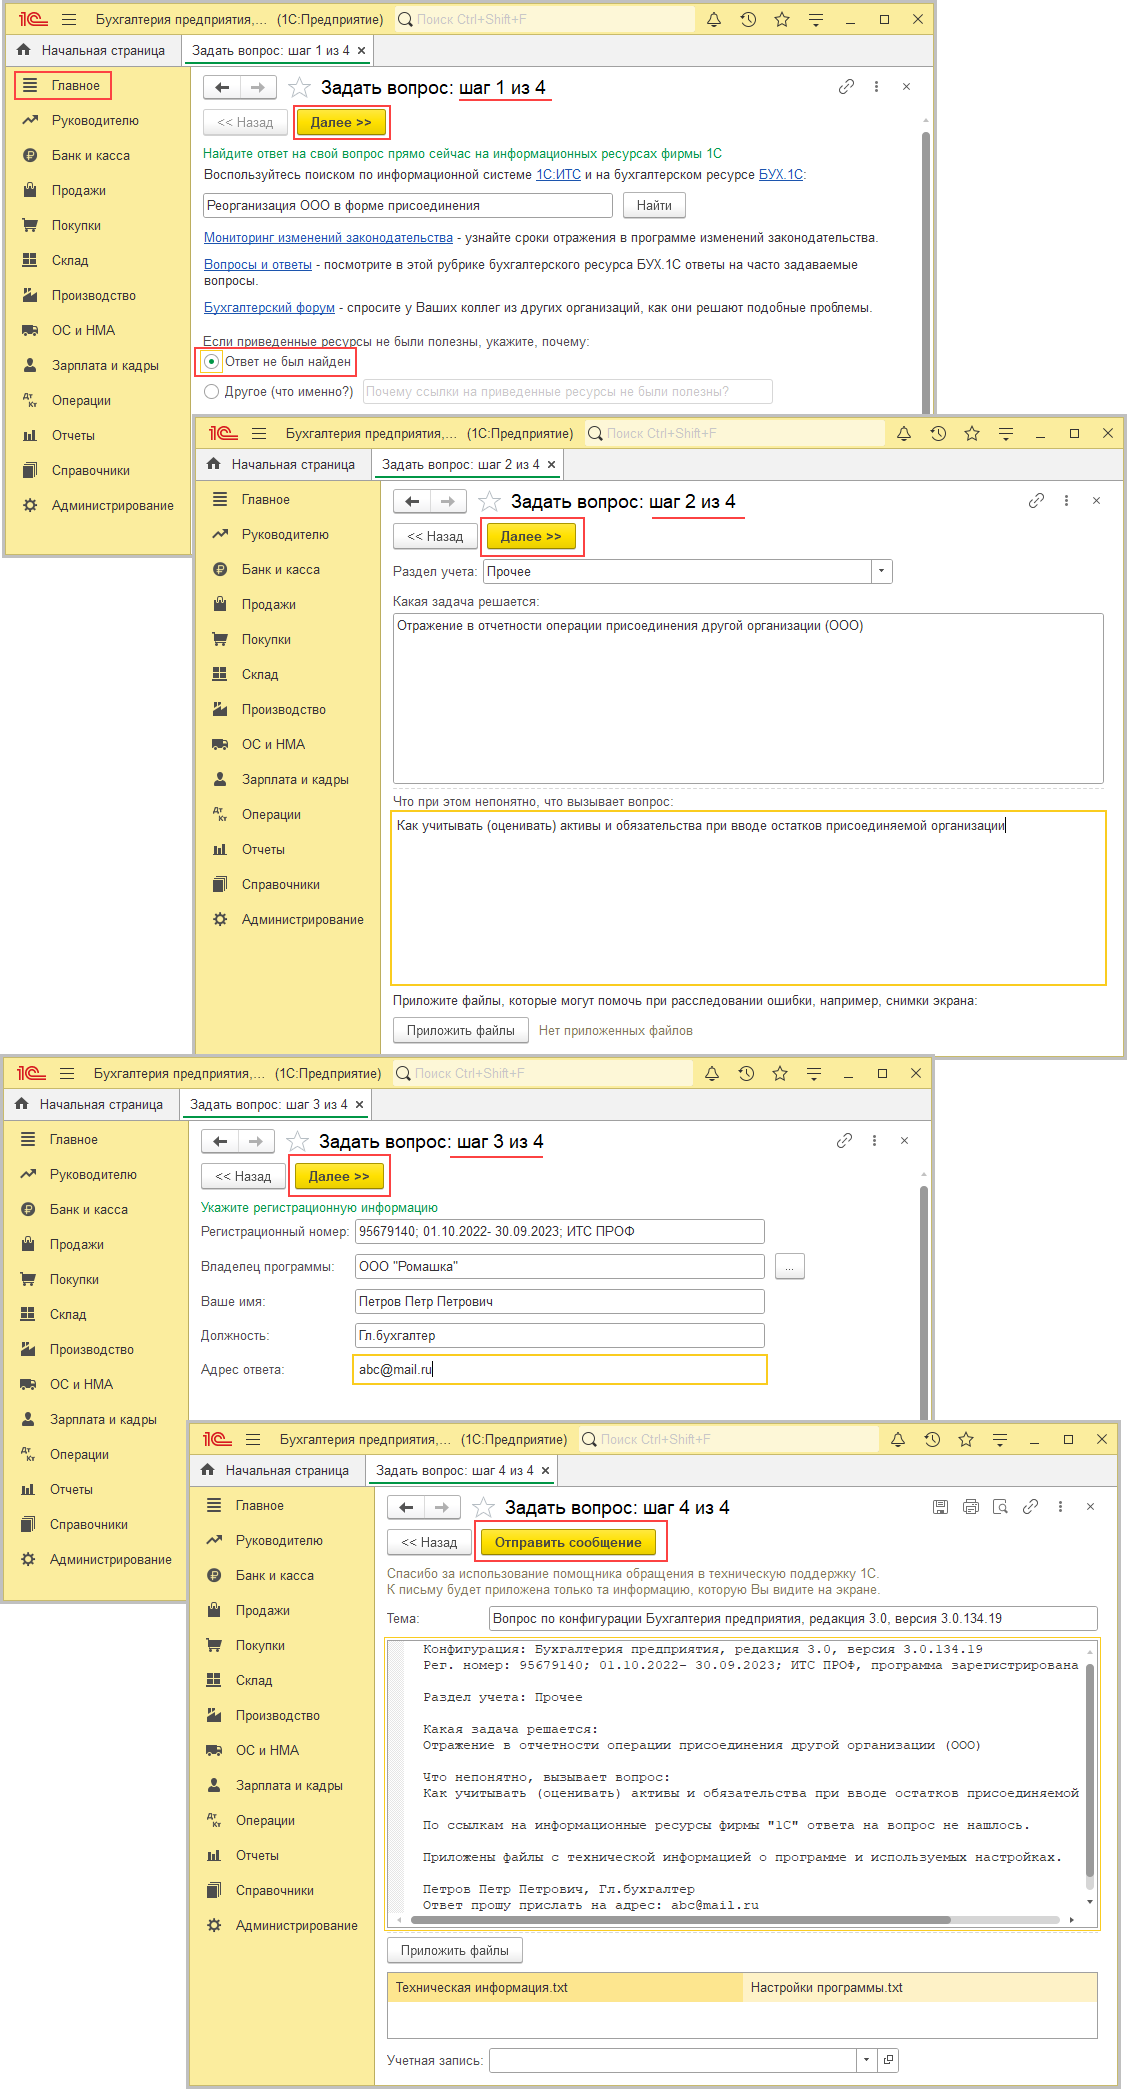Click the print icon in step 4 form
Image resolution: width=1127 pixels, height=2089 pixels.
(x=970, y=1507)
